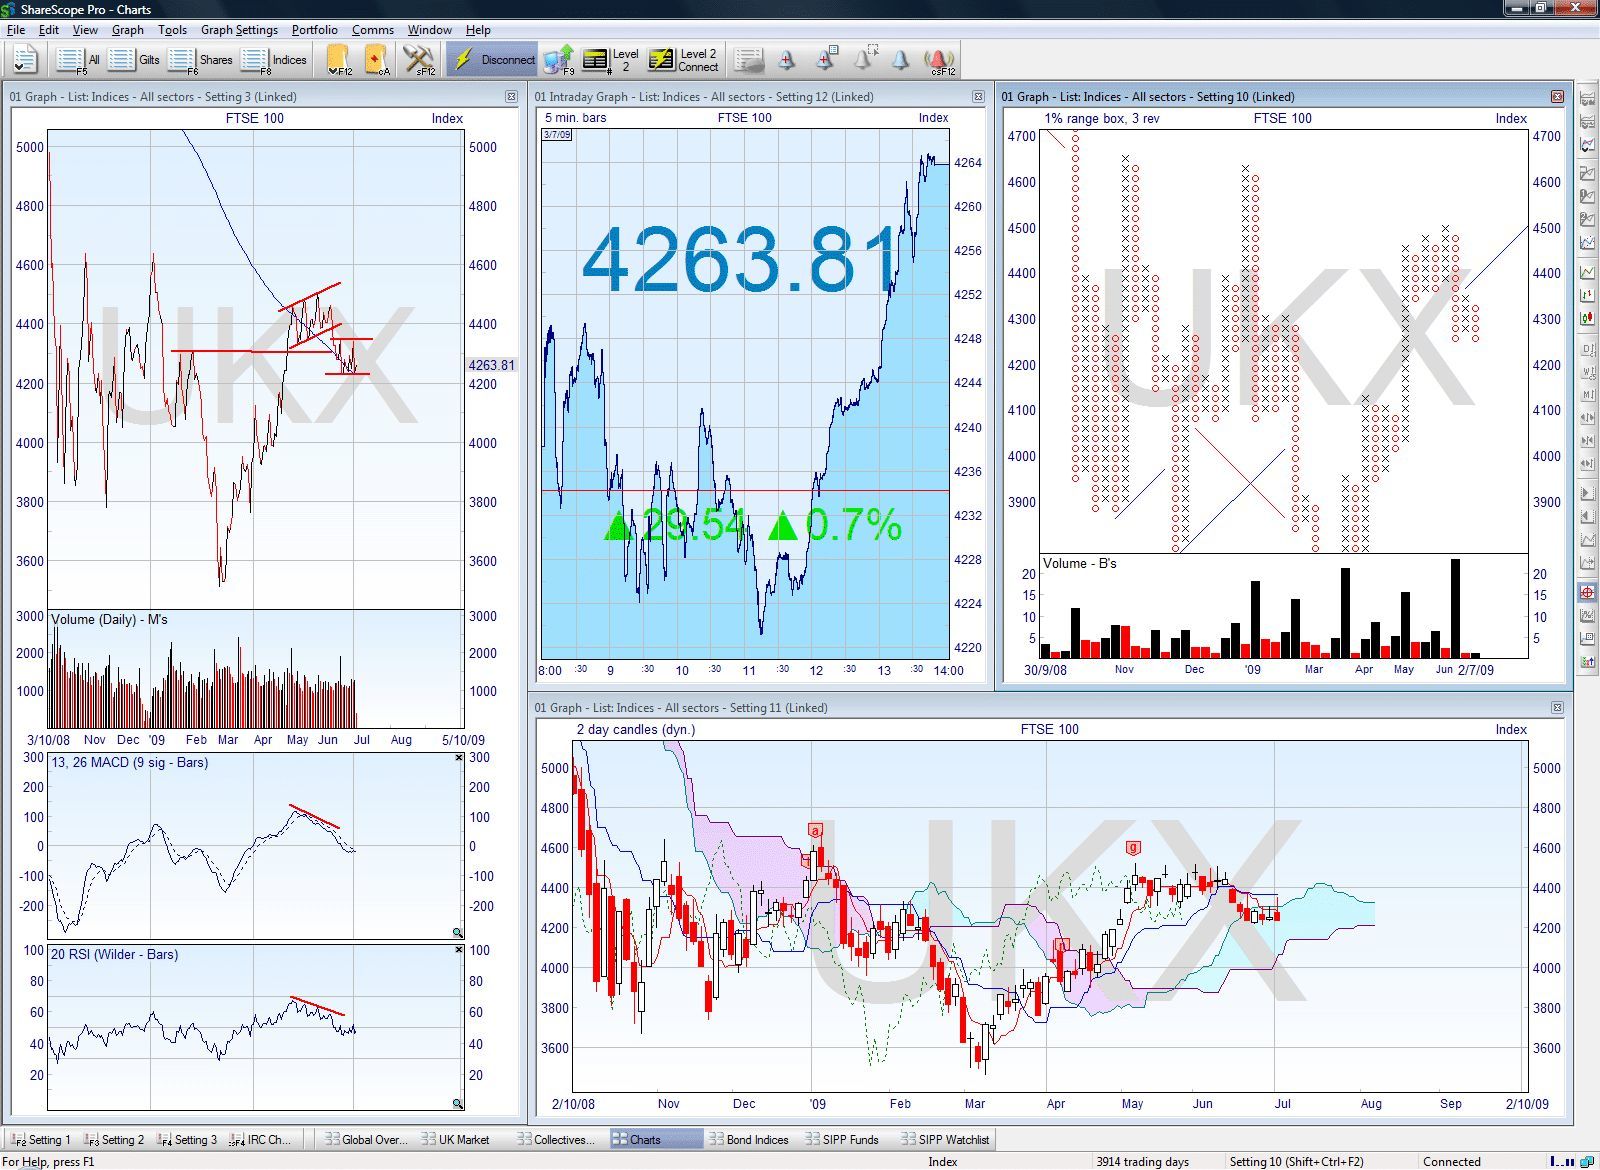
Task: Click the magnifier in RSI pane
Action: 458,1104
